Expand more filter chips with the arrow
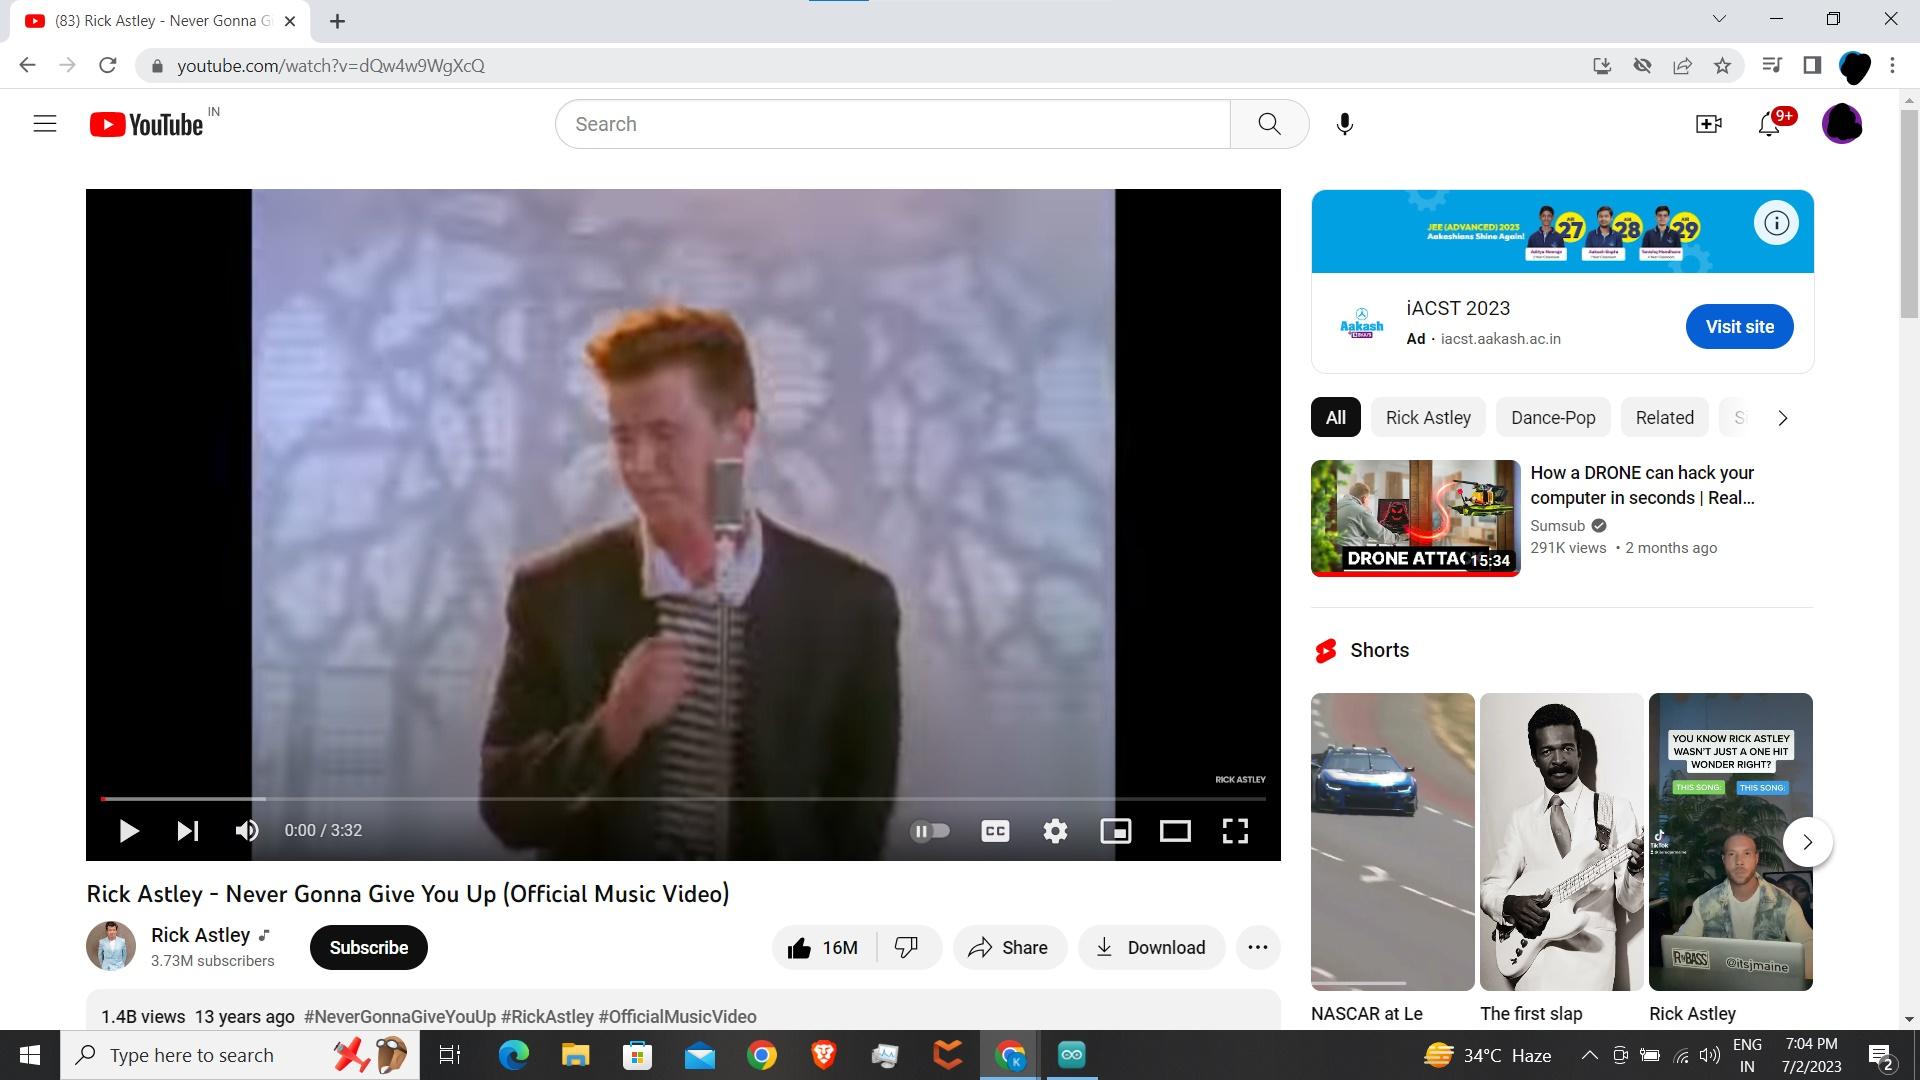The height and width of the screenshot is (1080, 1920). coord(1782,417)
